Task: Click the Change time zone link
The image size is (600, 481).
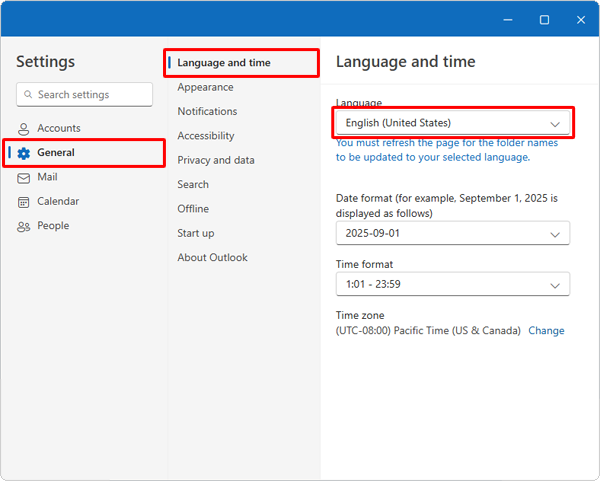Action: pyautogui.click(x=546, y=331)
